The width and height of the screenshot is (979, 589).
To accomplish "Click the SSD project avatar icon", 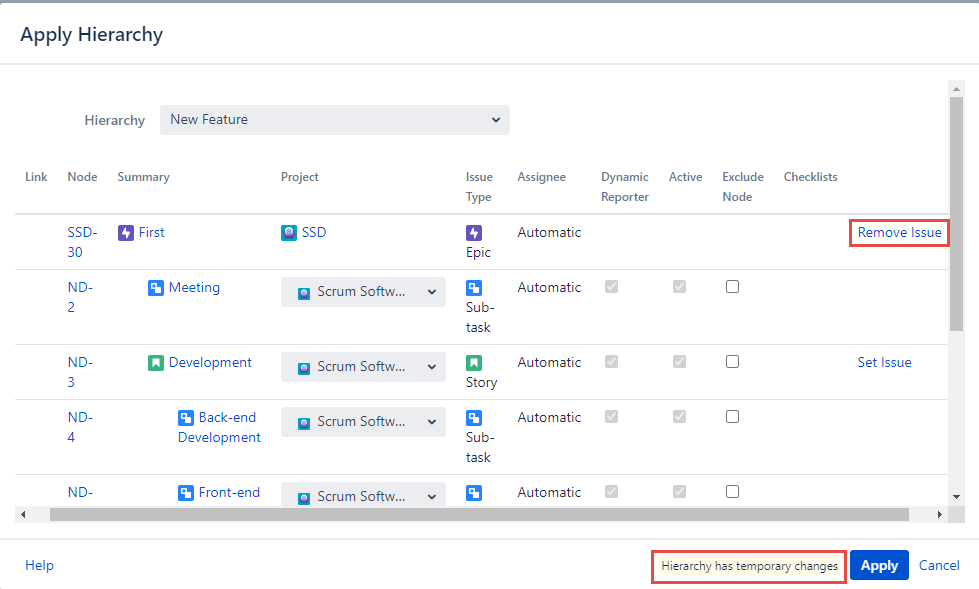I will tap(289, 233).
